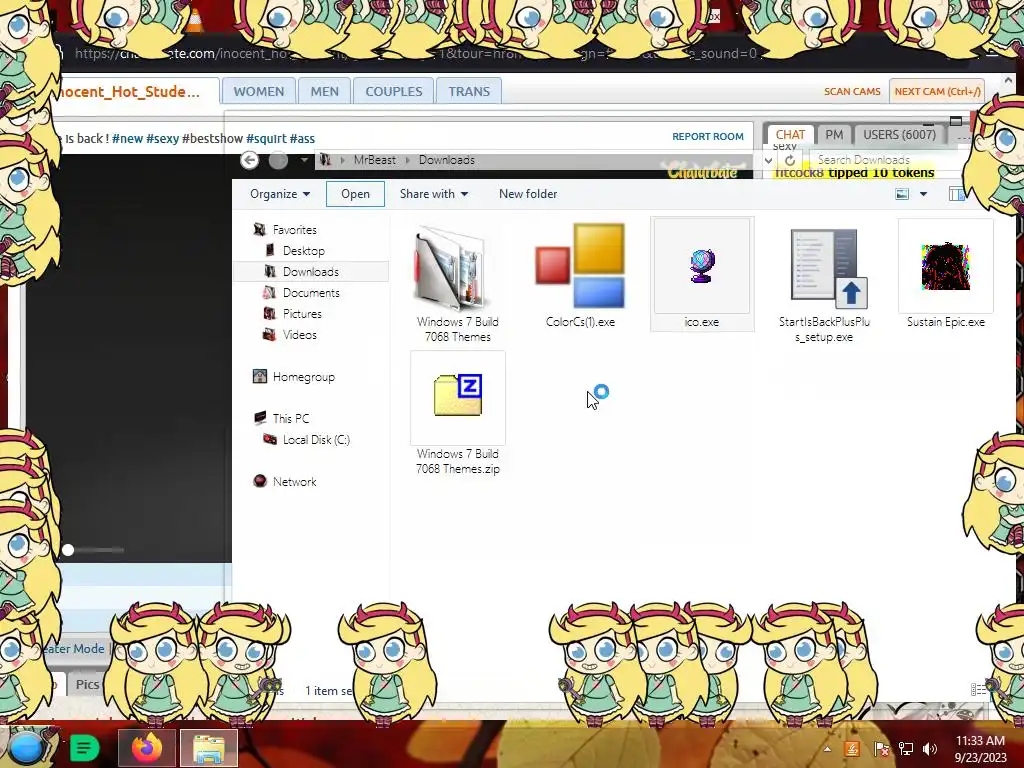Select Network in navigation pane
This screenshot has height=768, width=1024.
tap(295, 482)
